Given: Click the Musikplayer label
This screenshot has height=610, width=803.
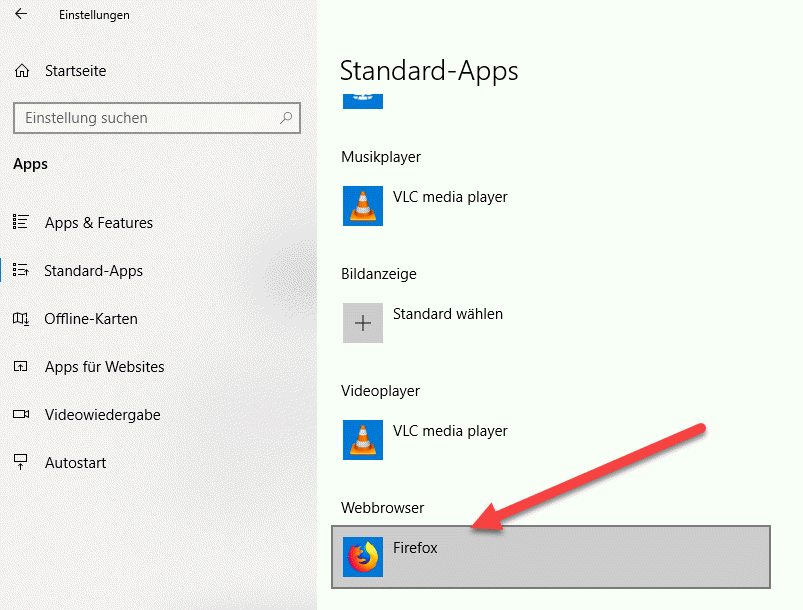Looking at the screenshot, I should point(381,157).
